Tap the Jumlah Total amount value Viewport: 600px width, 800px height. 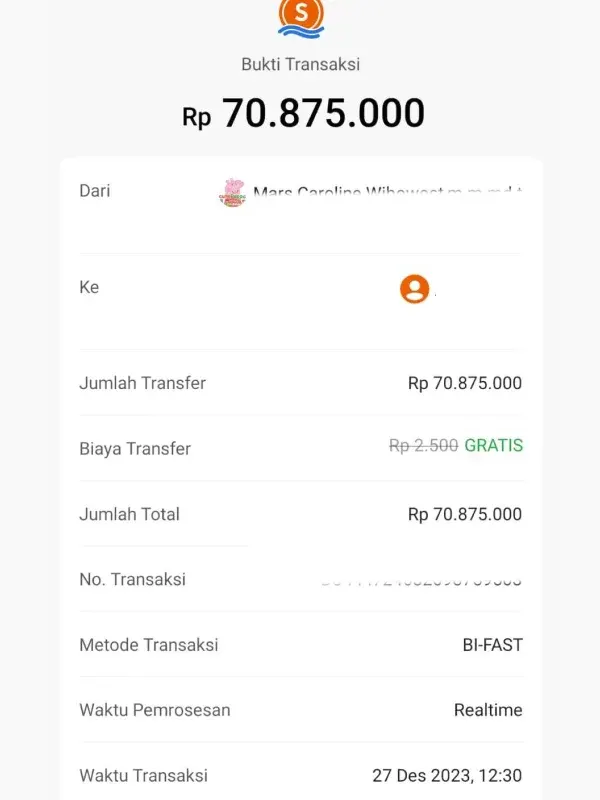click(465, 514)
